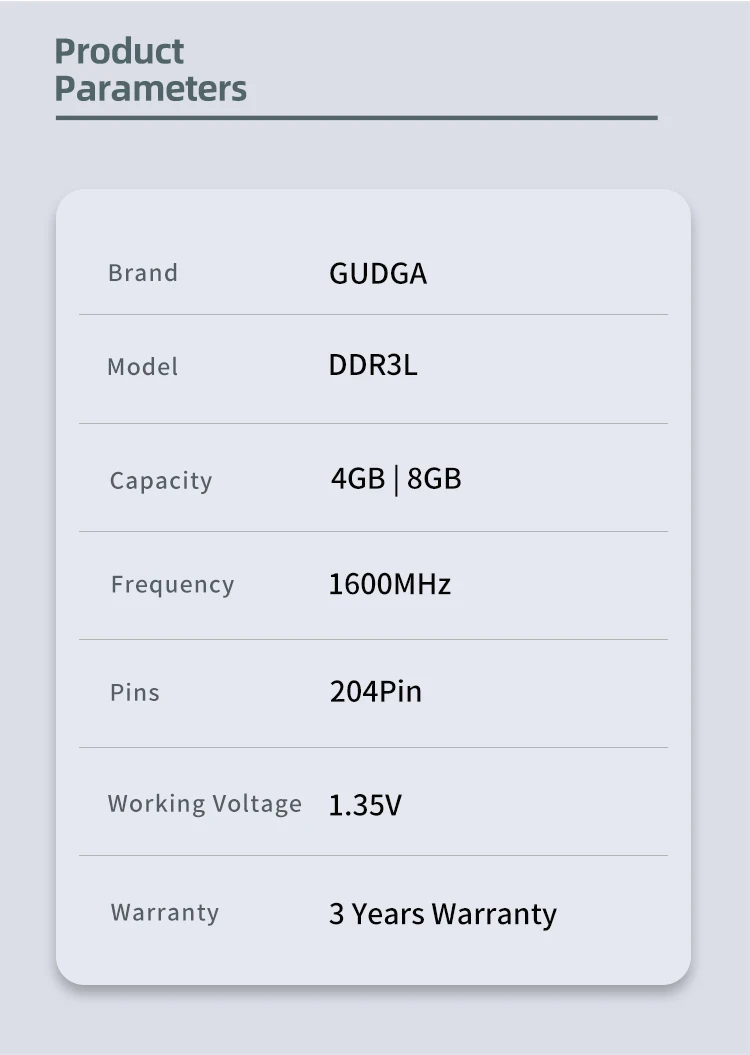Click the vertical separator between 4GB and 8GB

pyautogui.click(x=396, y=480)
